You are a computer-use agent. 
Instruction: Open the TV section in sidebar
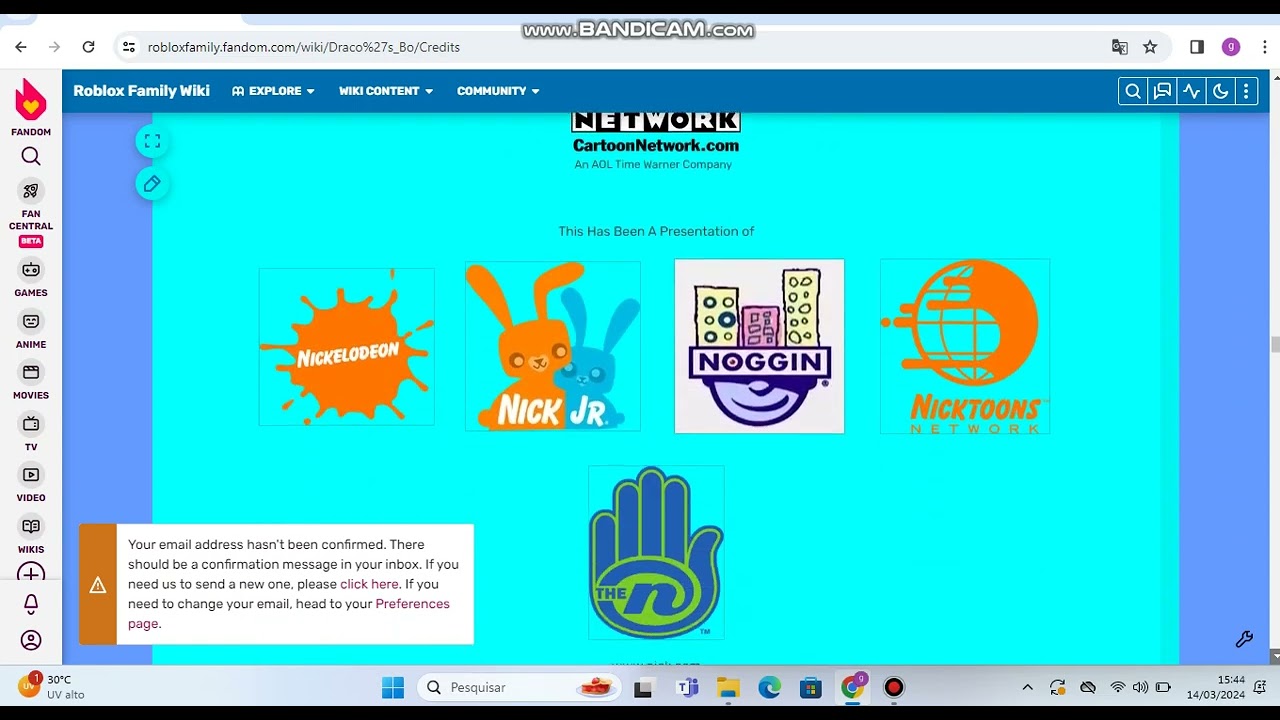[31, 433]
